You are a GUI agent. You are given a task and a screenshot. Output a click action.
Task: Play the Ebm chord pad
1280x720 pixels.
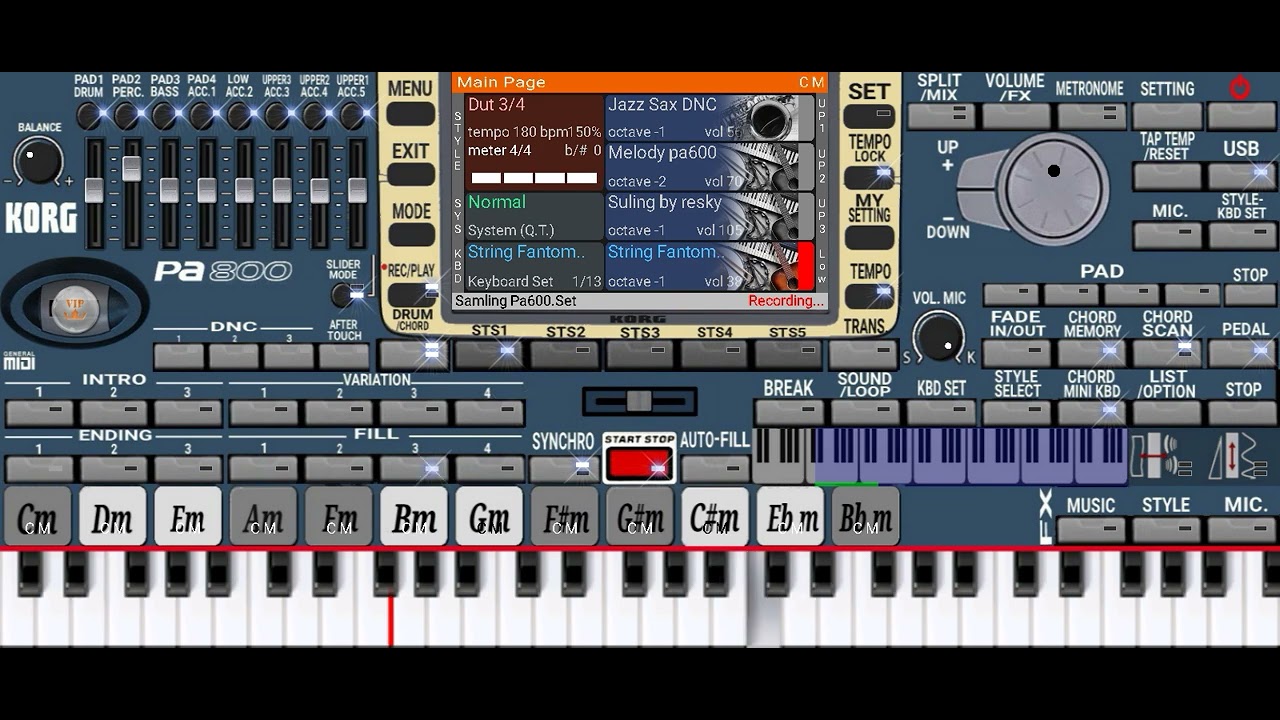(790, 516)
